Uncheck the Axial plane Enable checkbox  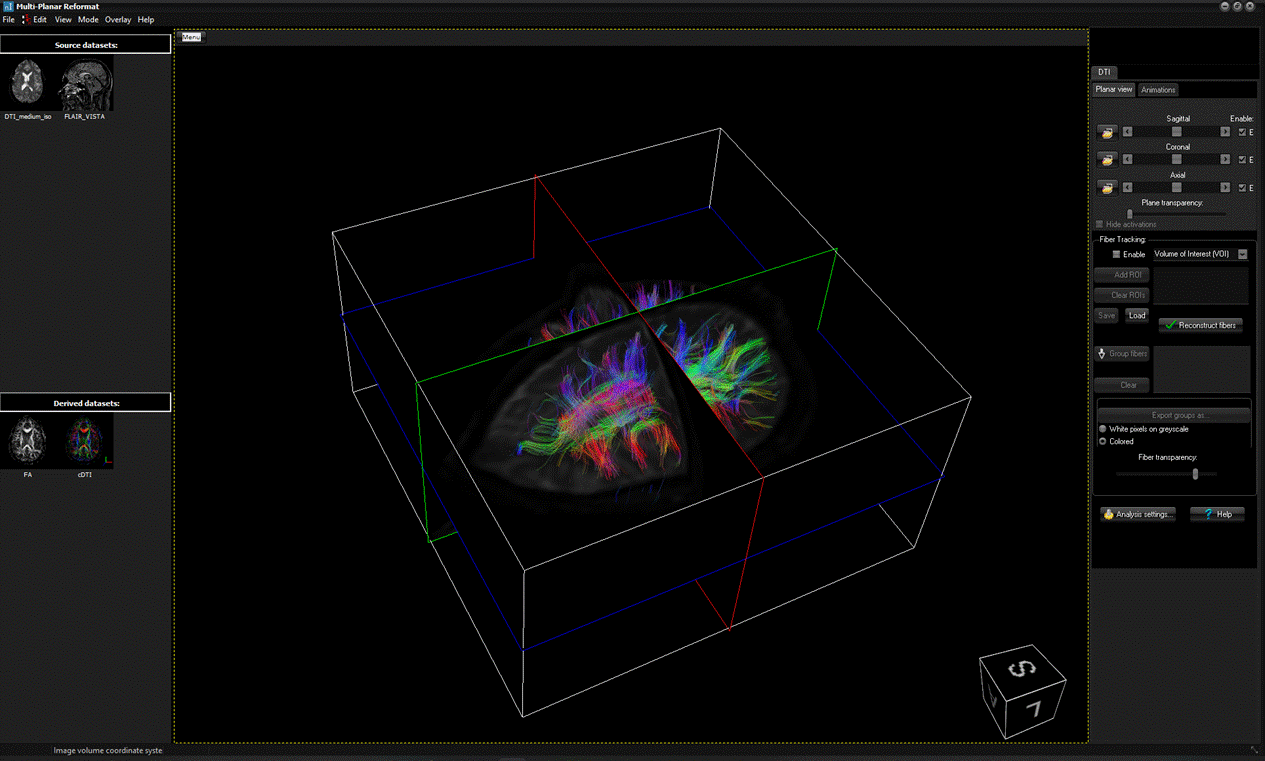click(1242, 188)
